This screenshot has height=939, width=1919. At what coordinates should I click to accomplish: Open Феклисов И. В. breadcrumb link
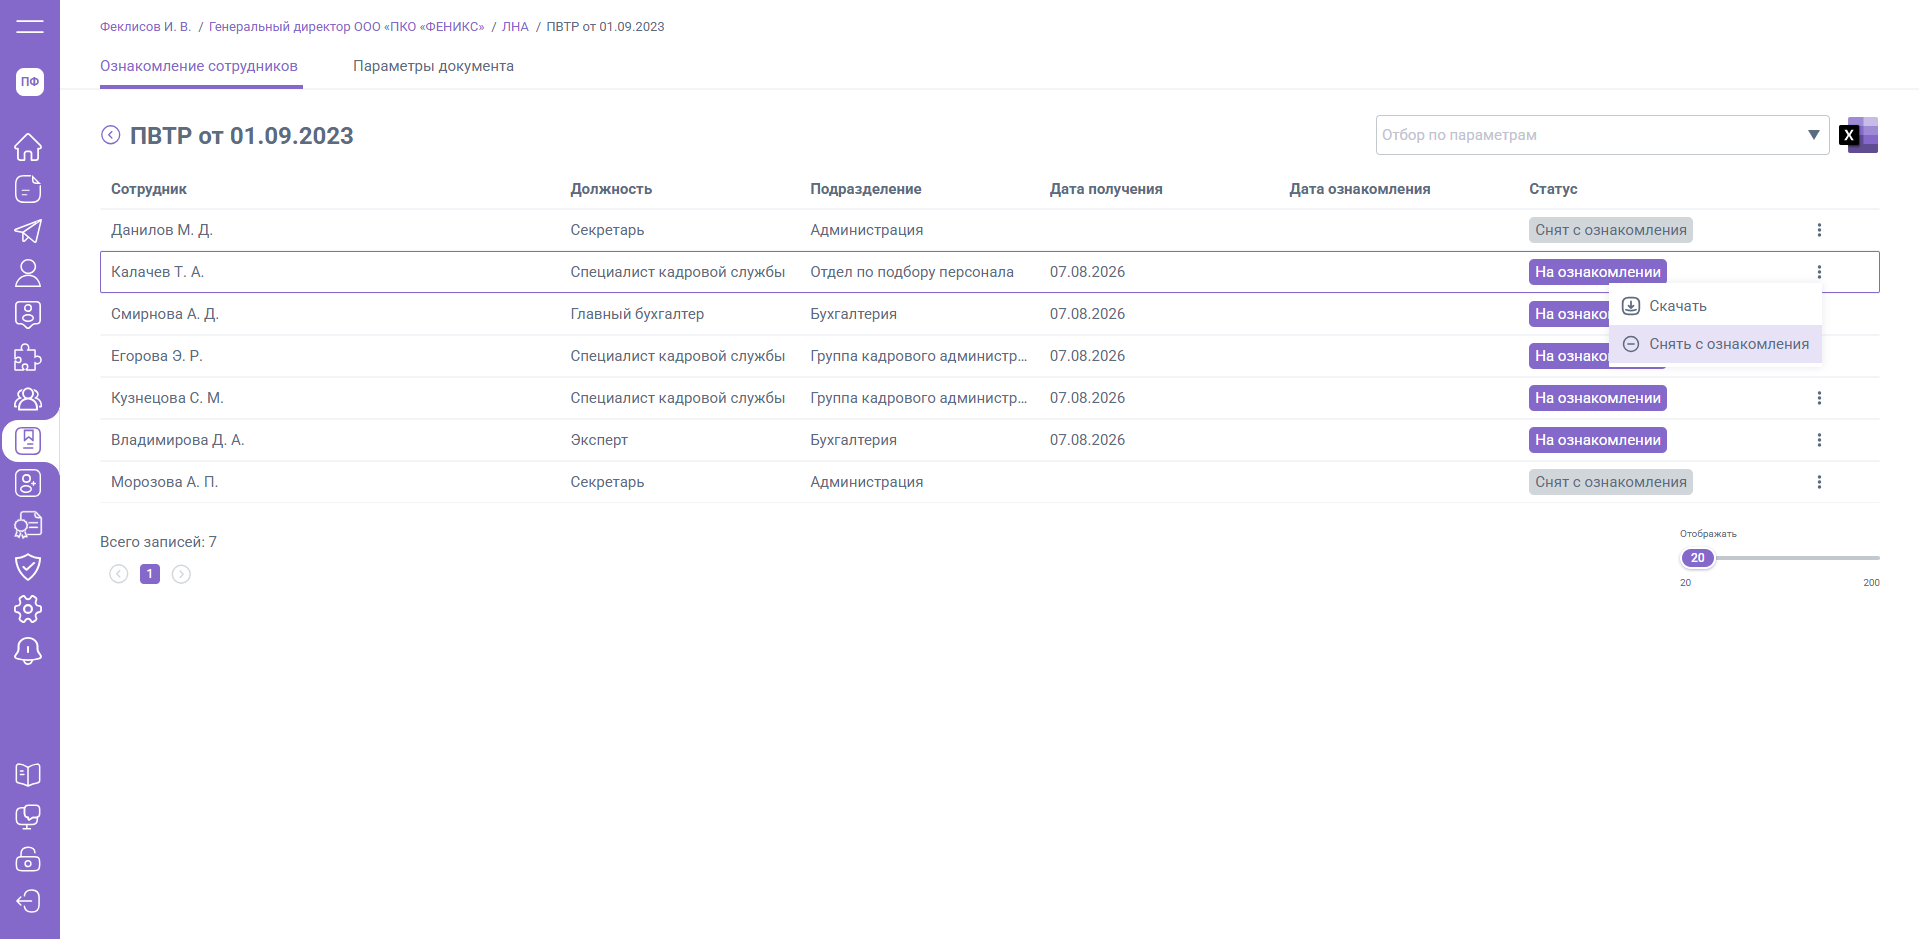tap(145, 27)
